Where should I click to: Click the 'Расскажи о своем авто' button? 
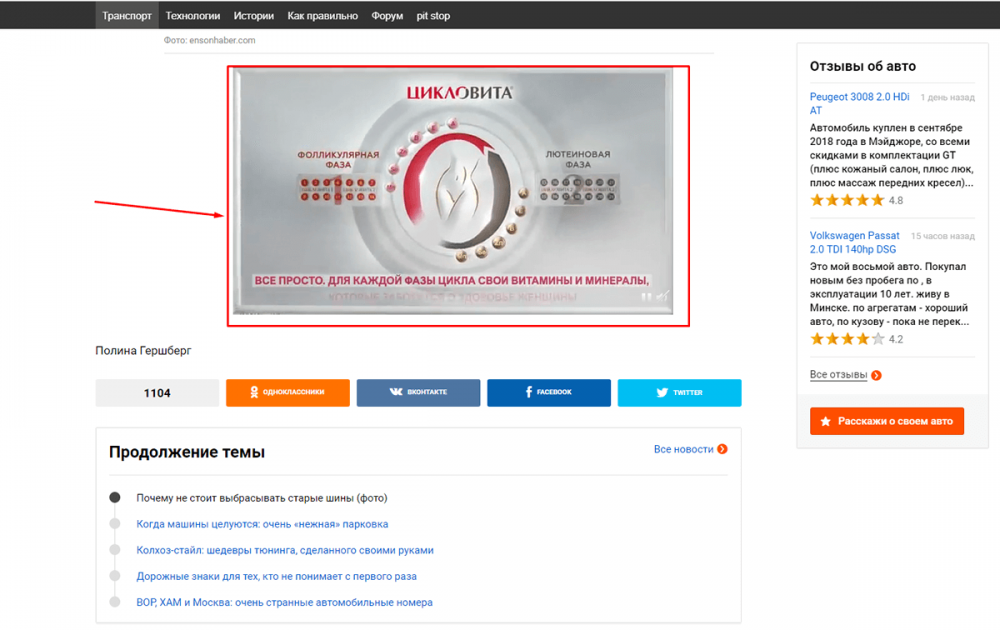886,421
